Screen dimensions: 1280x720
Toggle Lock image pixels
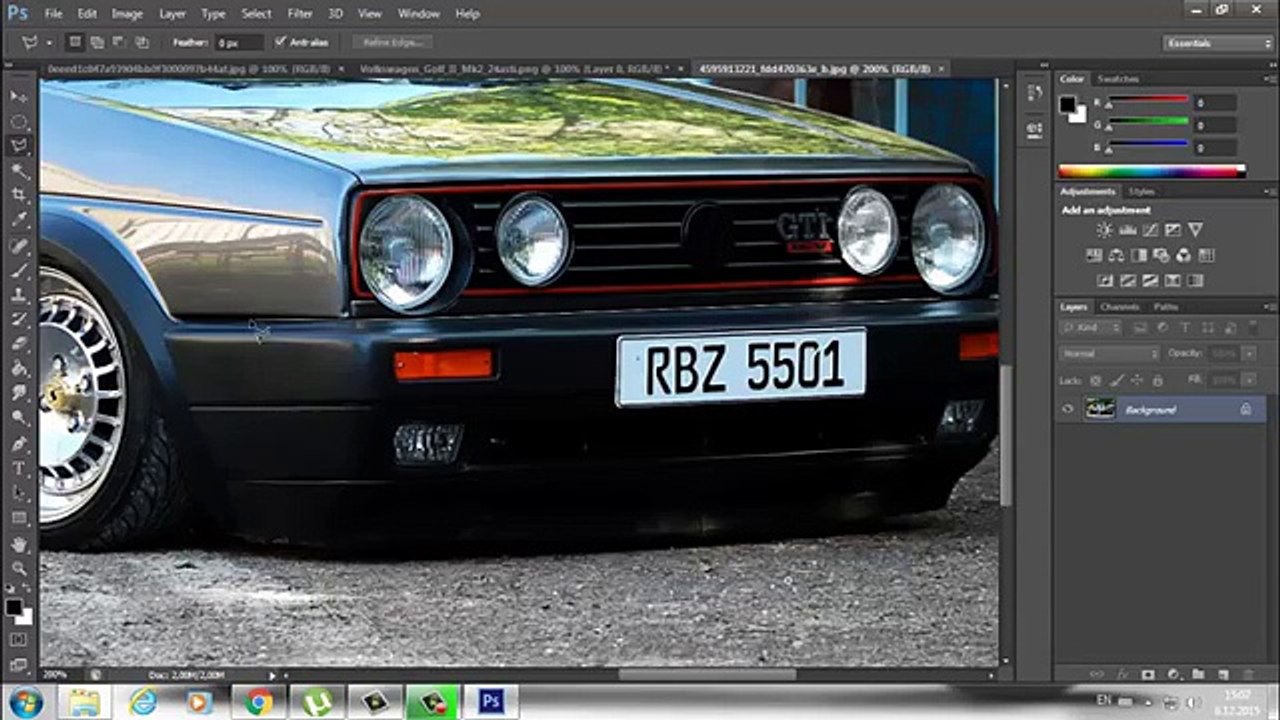(x=1117, y=381)
